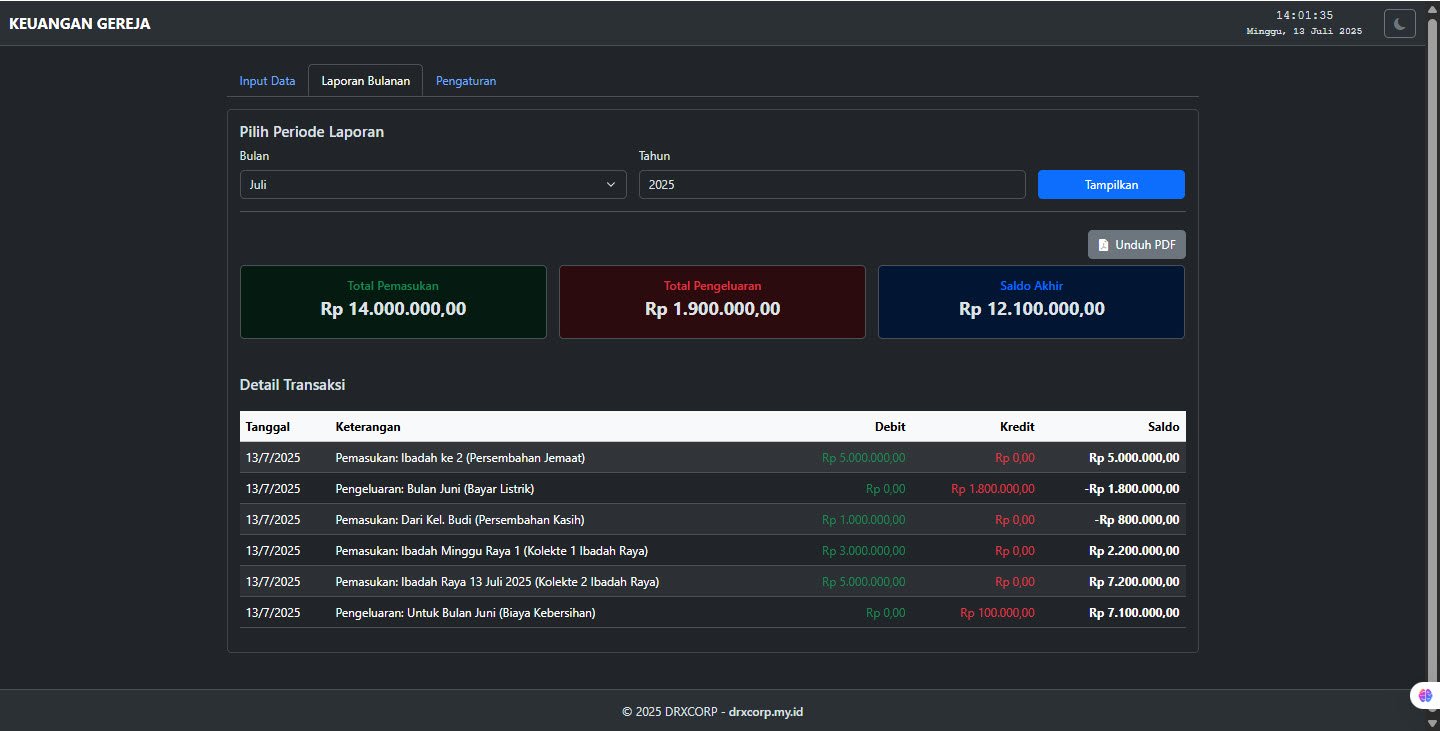The width and height of the screenshot is (1440, 731).
Task: Click the -Rp 800.000,00 saldo value
Action: (1138, 520)
